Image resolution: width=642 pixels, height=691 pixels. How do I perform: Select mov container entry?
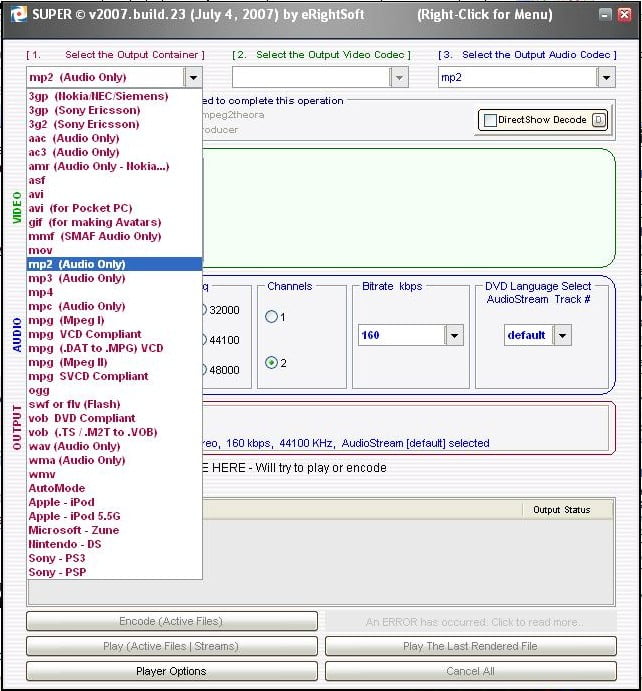coord(115,250)
